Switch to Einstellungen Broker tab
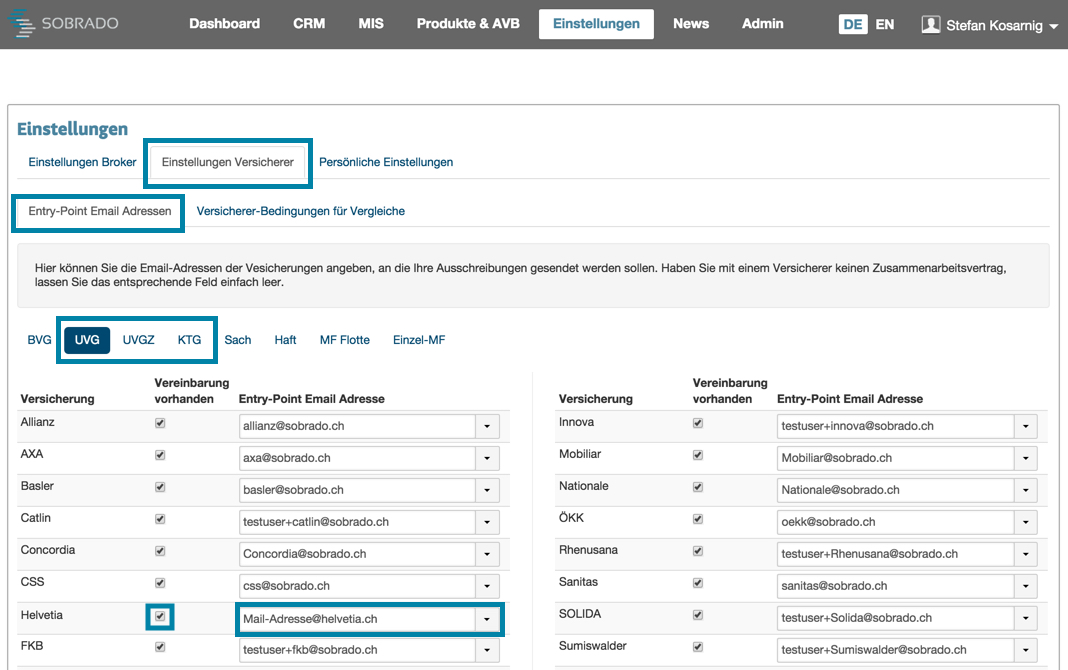Screen dimensions: 1068x670 (82, 162)
